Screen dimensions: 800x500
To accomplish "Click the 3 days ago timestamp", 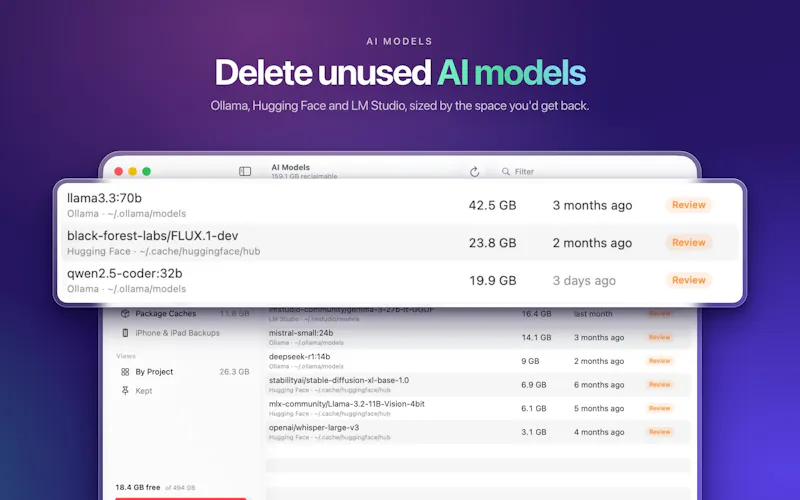I will (x=584, y=281).
